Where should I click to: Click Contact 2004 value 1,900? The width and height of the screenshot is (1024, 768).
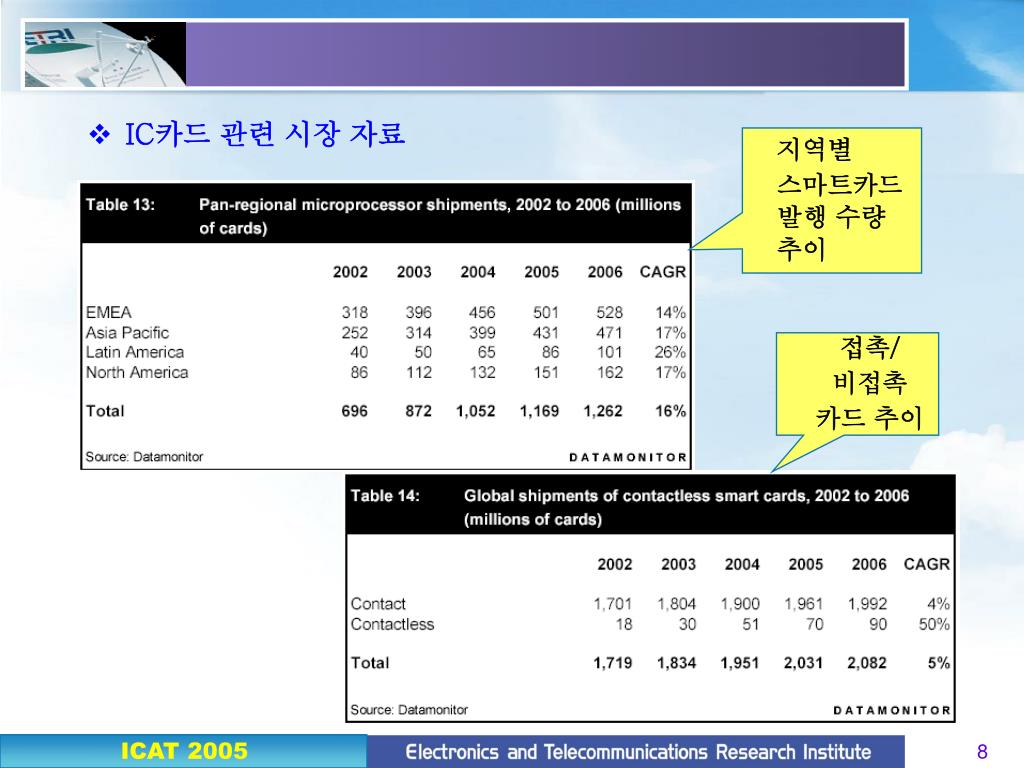point(740,603)
